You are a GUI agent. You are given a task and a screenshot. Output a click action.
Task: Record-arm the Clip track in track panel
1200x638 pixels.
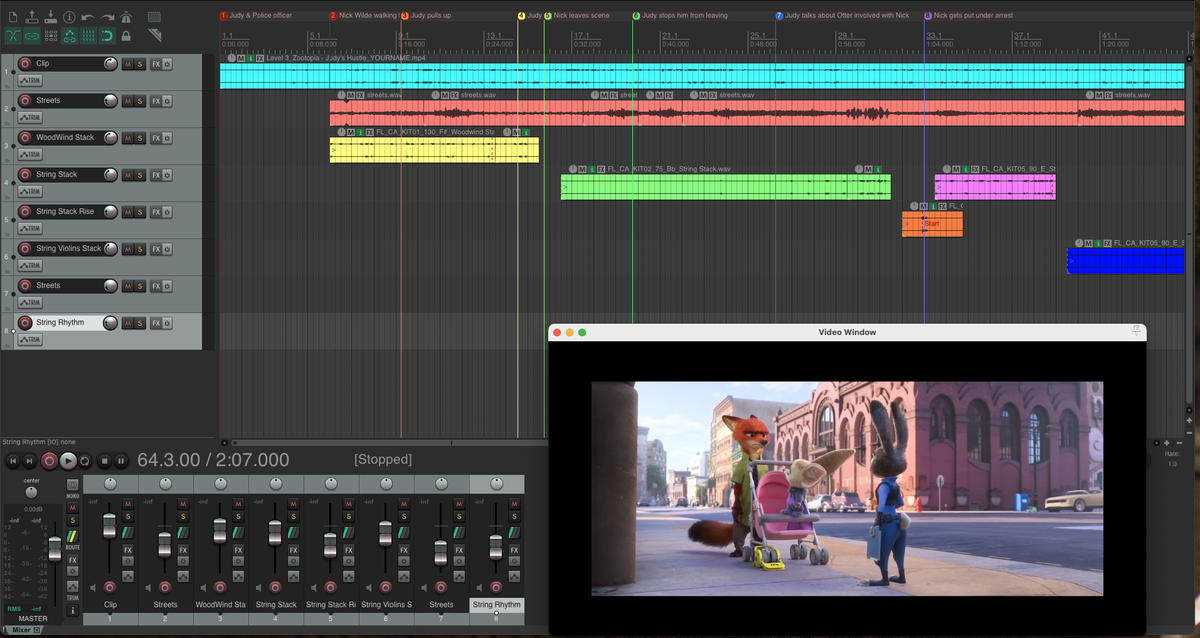tap(26, 64)
